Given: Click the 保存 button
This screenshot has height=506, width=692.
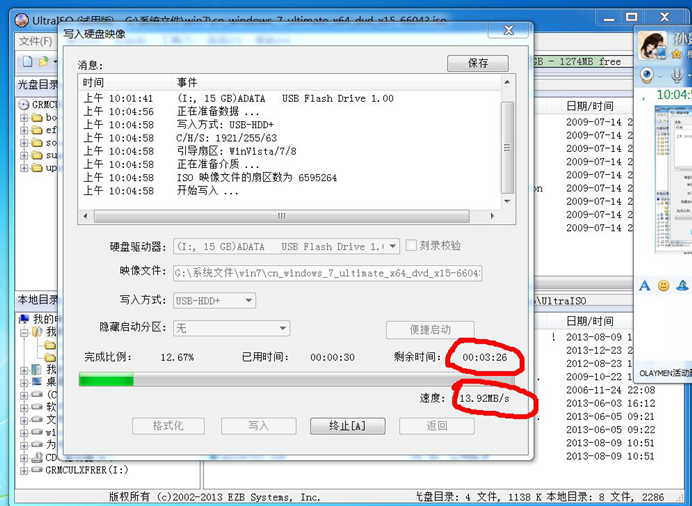Looking at the screenshot, I should pyautogui.click(x=478, y=64).
